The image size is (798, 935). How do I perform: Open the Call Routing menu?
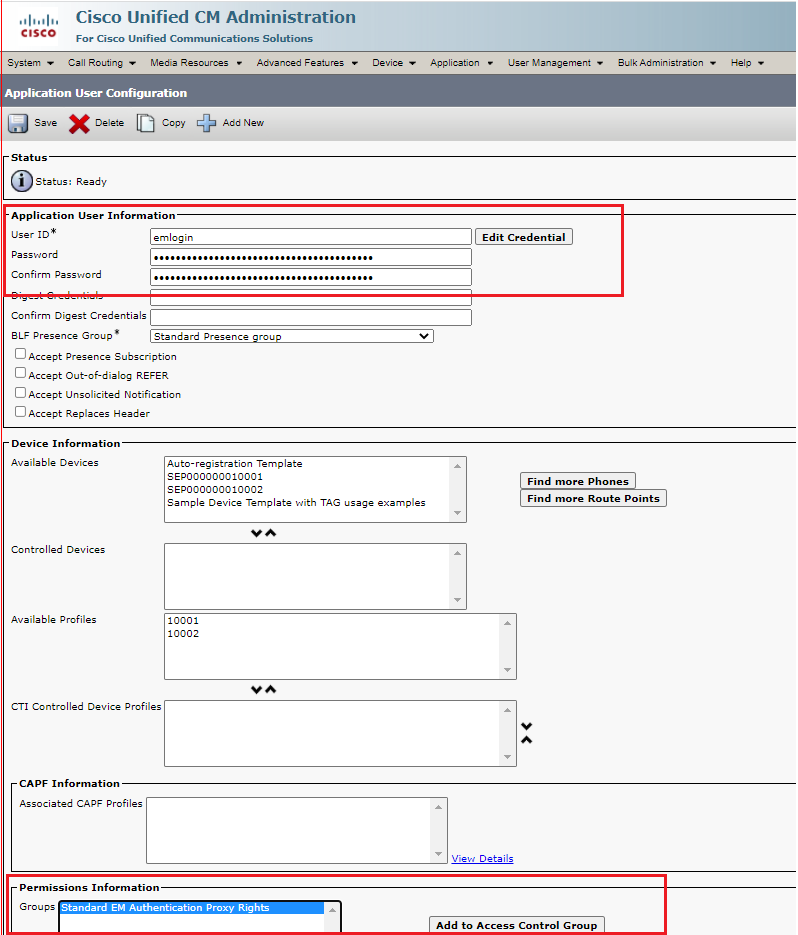101,63
